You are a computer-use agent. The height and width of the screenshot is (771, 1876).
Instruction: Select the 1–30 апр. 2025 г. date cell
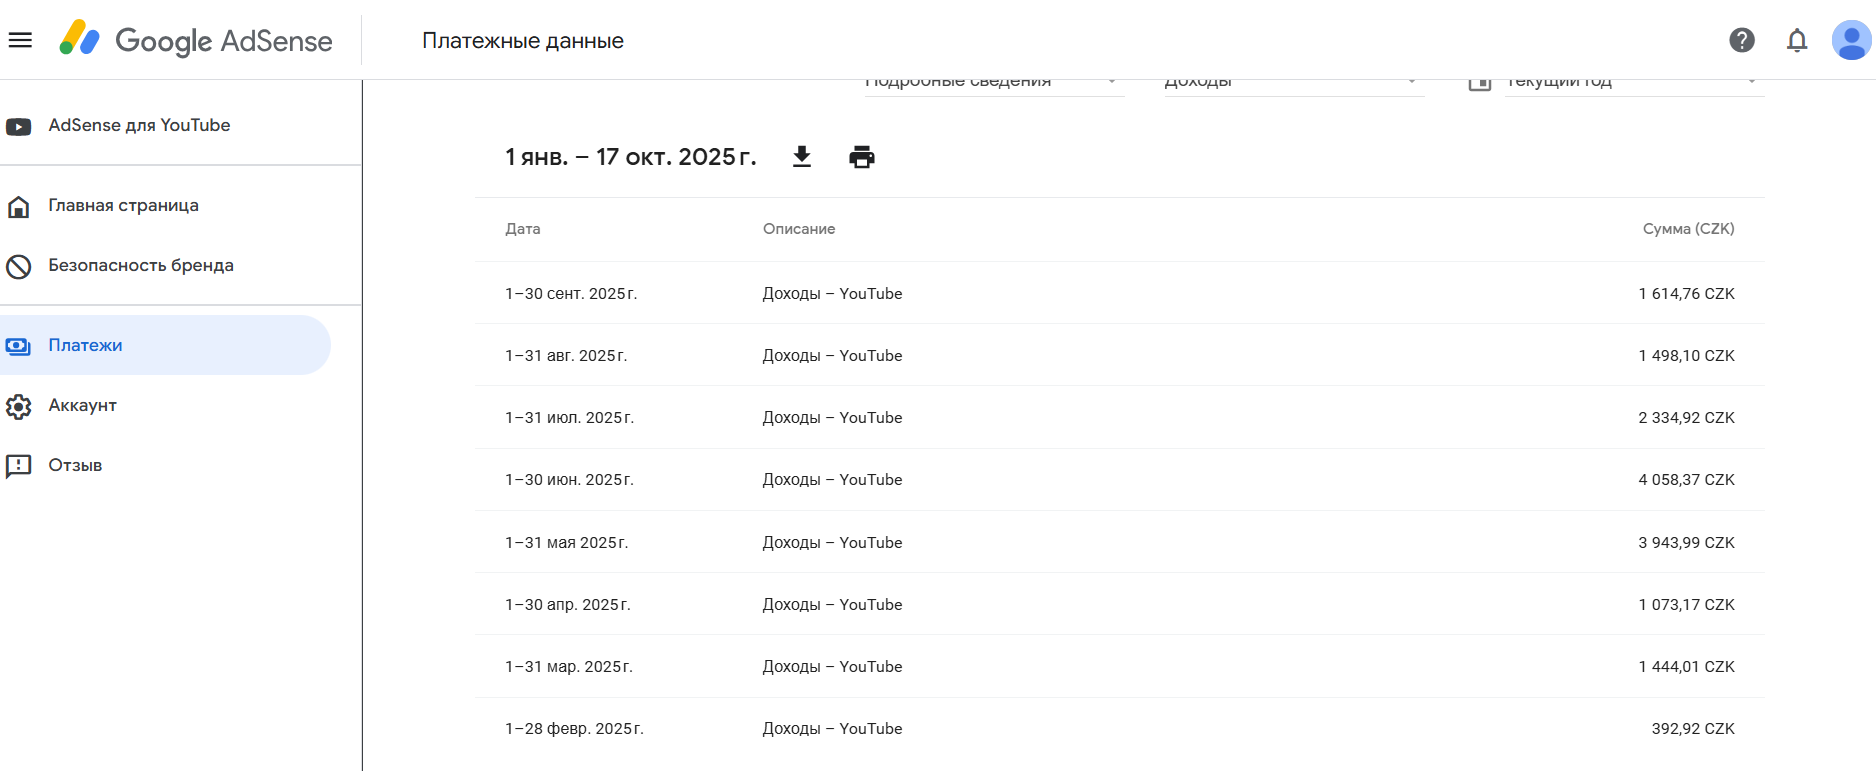568,605
